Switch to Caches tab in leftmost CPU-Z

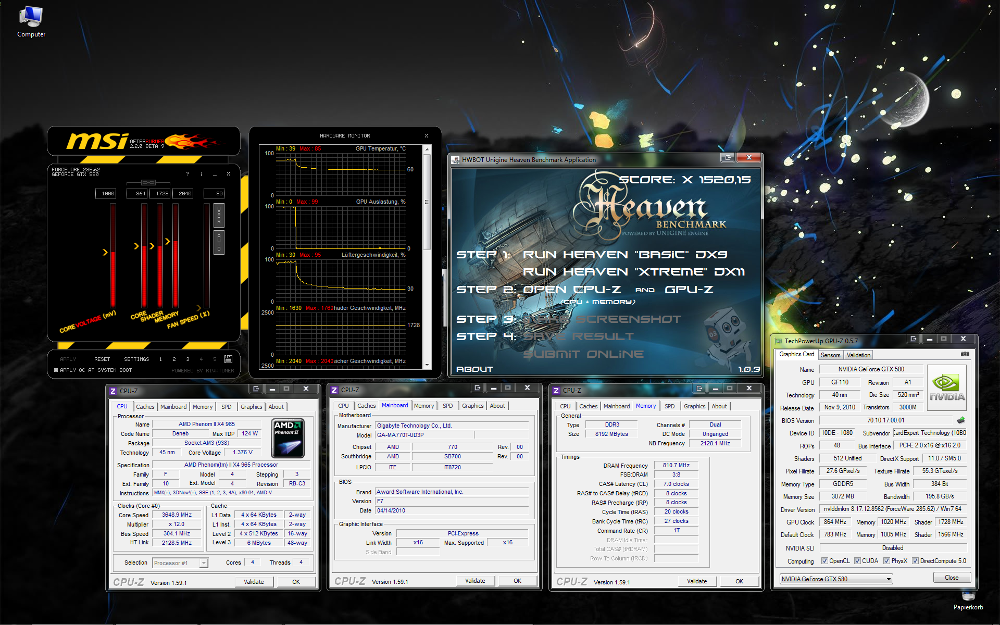145,406
